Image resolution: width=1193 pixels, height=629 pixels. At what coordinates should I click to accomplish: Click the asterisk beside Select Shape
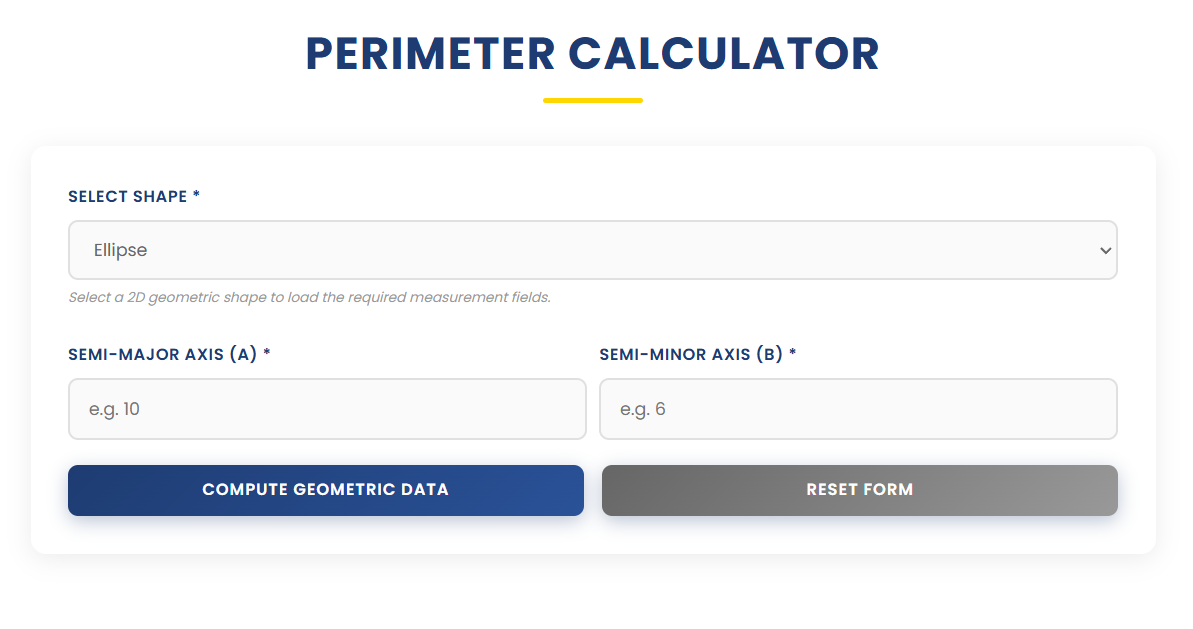[x=196, y=196]
